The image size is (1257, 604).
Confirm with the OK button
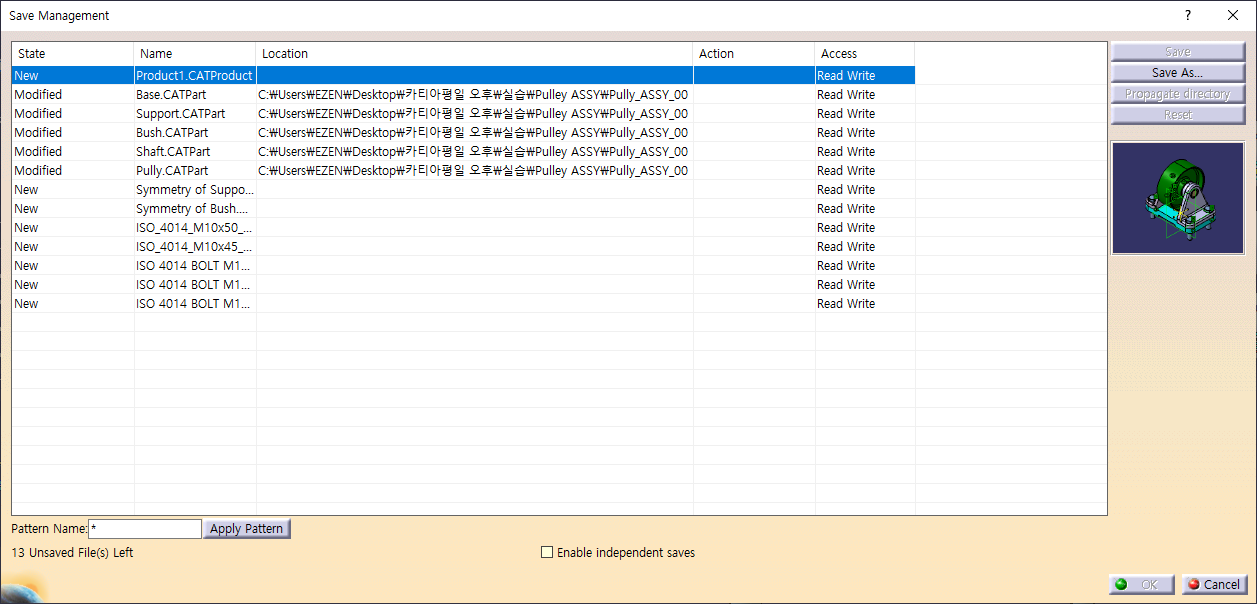point(1141,584)
